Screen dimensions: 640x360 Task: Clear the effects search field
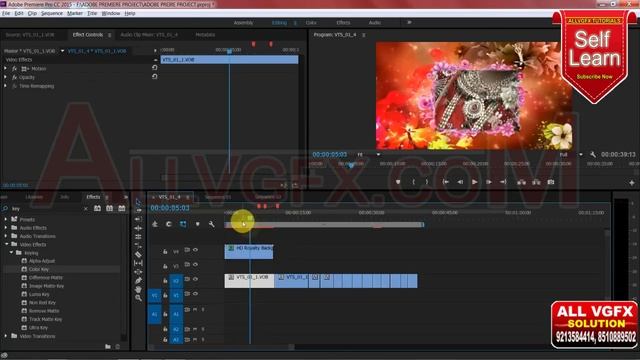coord(85,209)
